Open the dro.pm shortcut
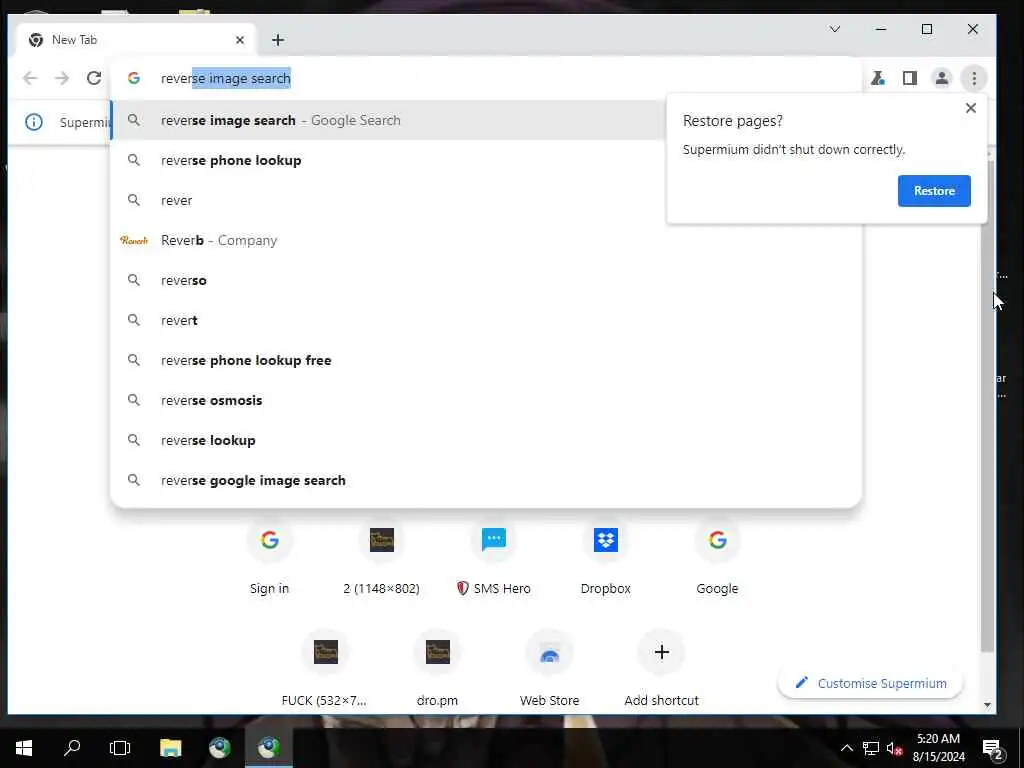 438,667
